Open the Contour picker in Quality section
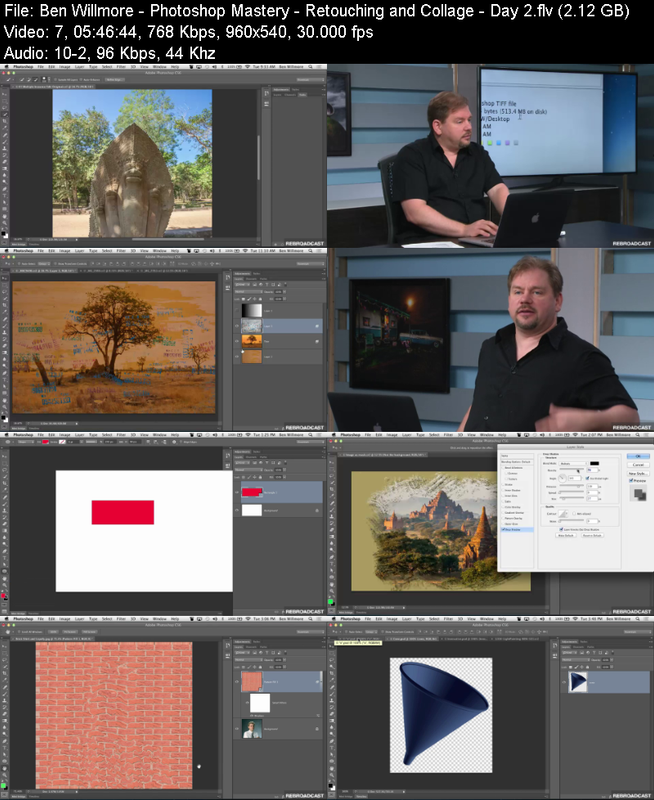 point(563,514)
